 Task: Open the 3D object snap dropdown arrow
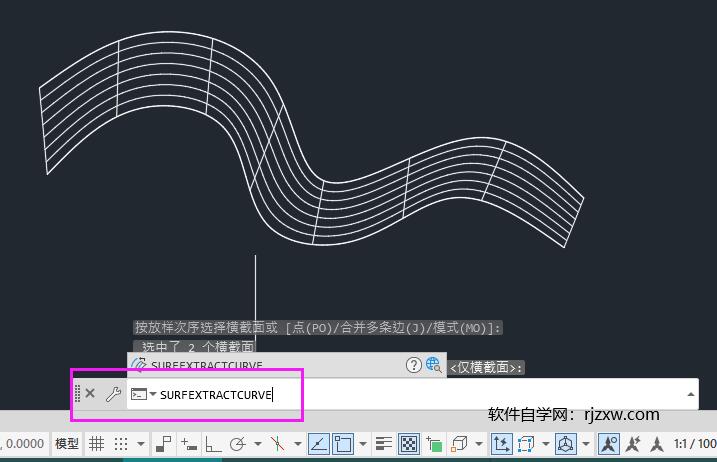point(479,444)
